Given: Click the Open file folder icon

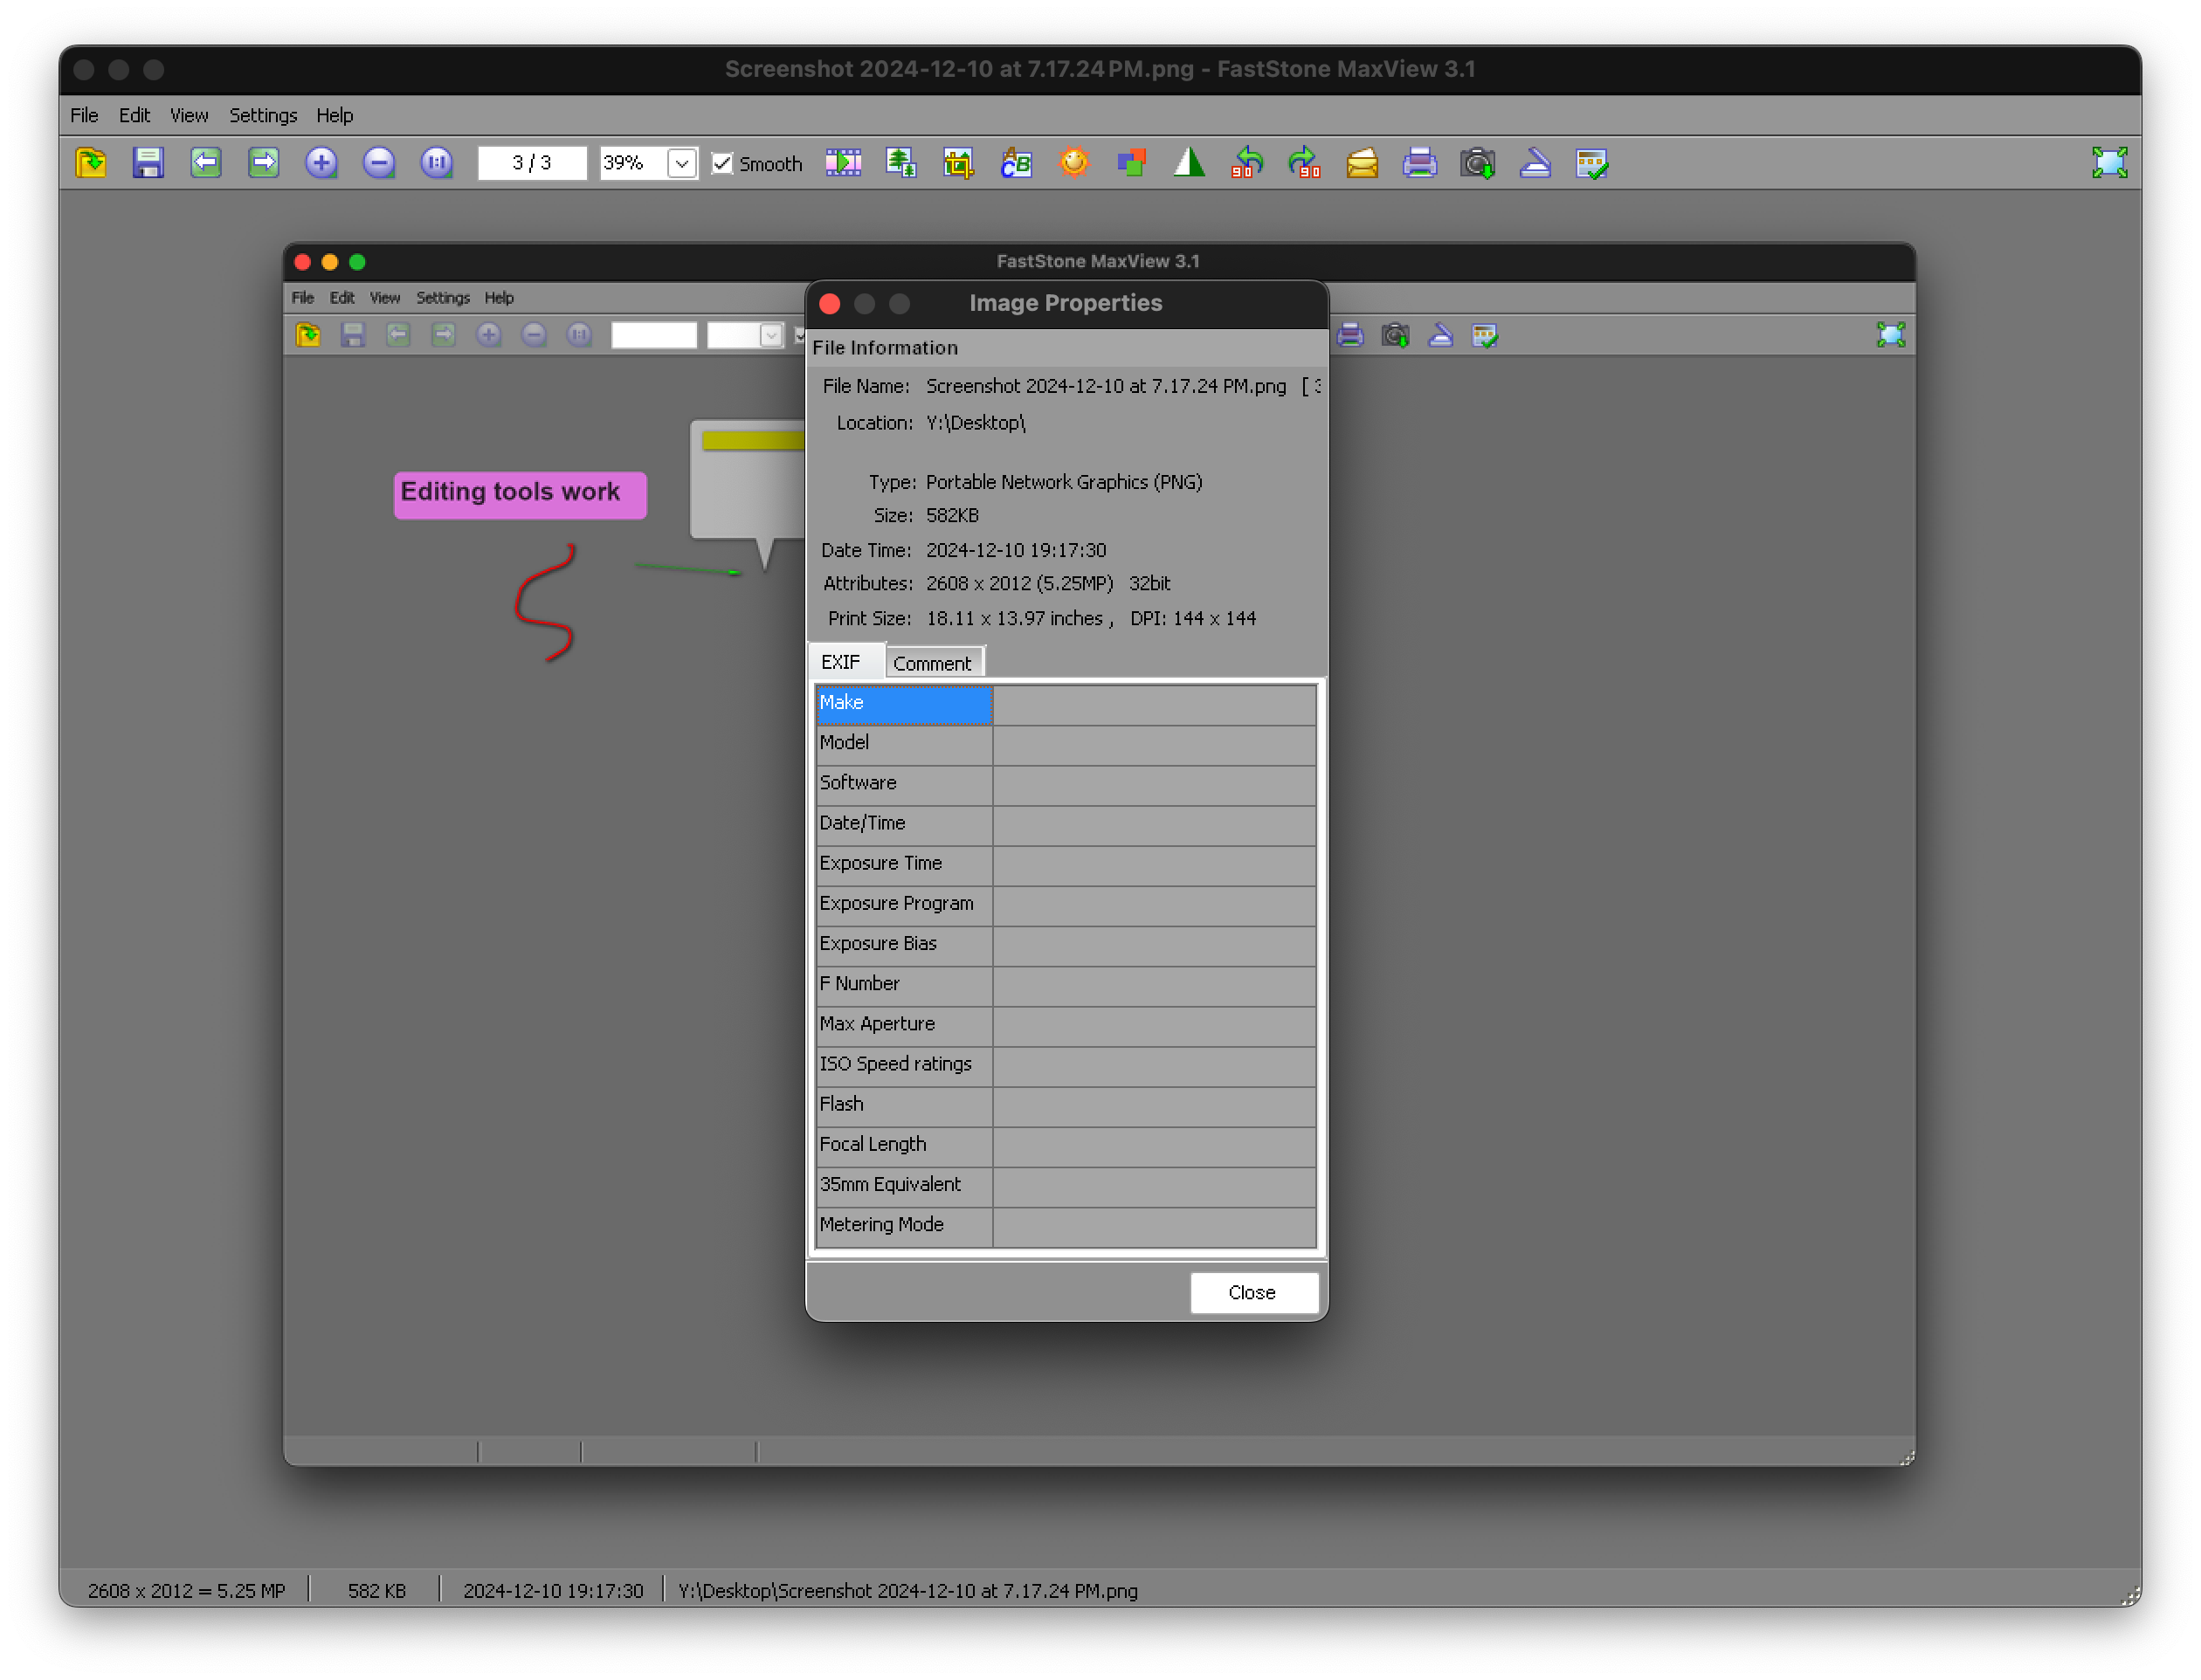Looking at the screenshot, I should (x=91, y=162).
